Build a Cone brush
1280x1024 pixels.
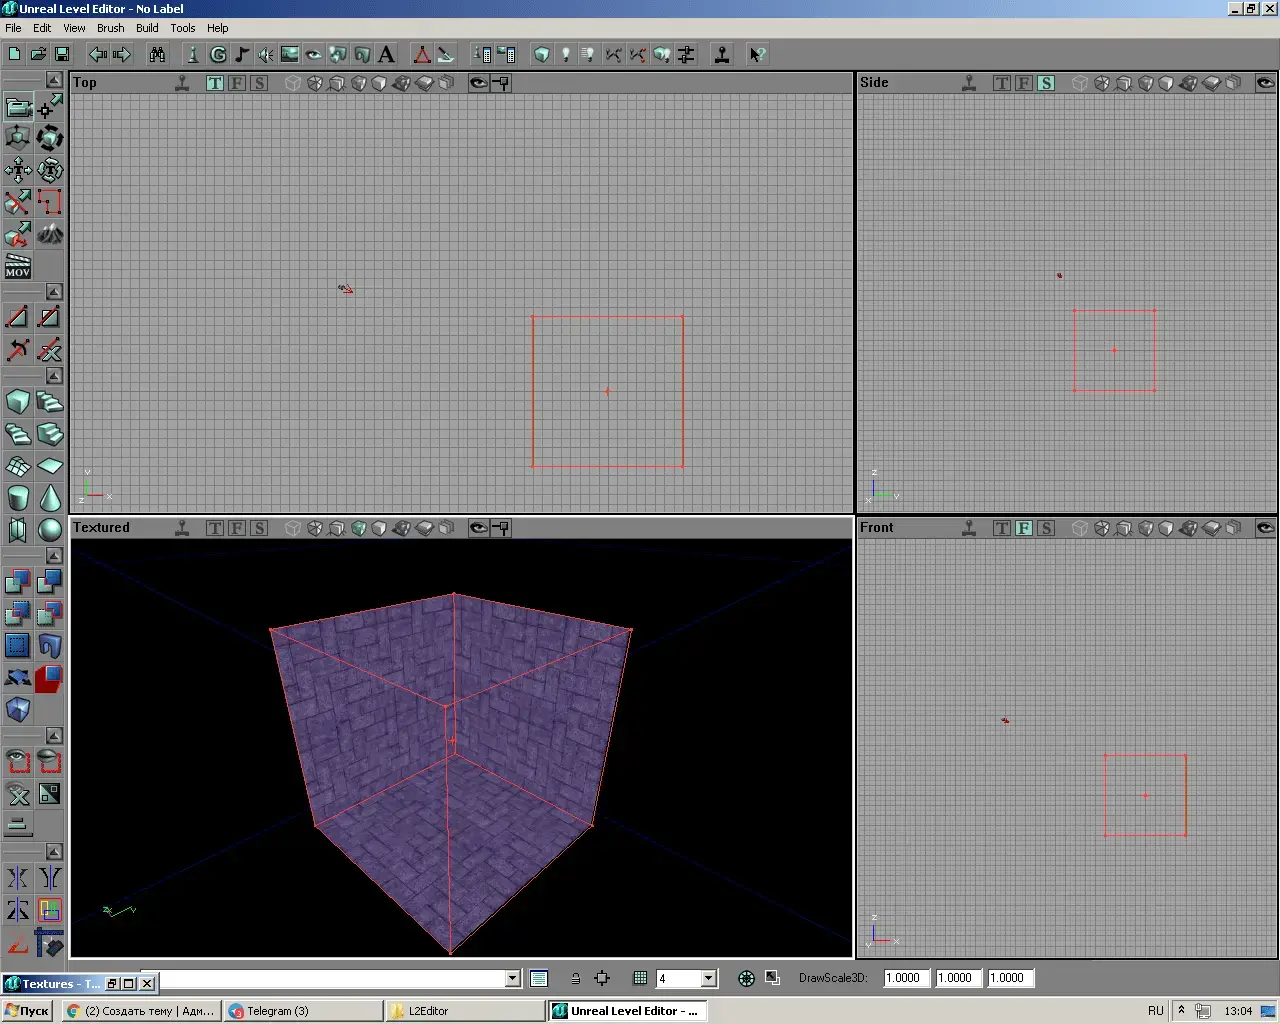(50, 497)
